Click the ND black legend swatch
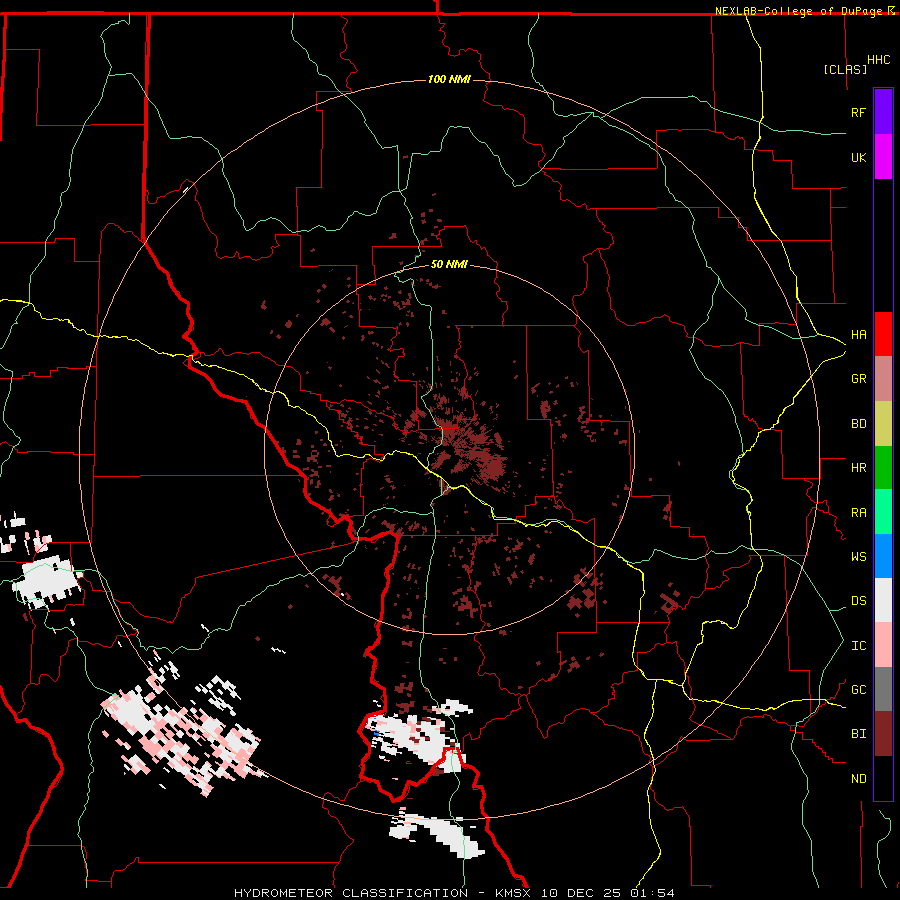Image resolution: width=900 pixels, height=900 pixels. pyautogui.click(x=883, y=778)
